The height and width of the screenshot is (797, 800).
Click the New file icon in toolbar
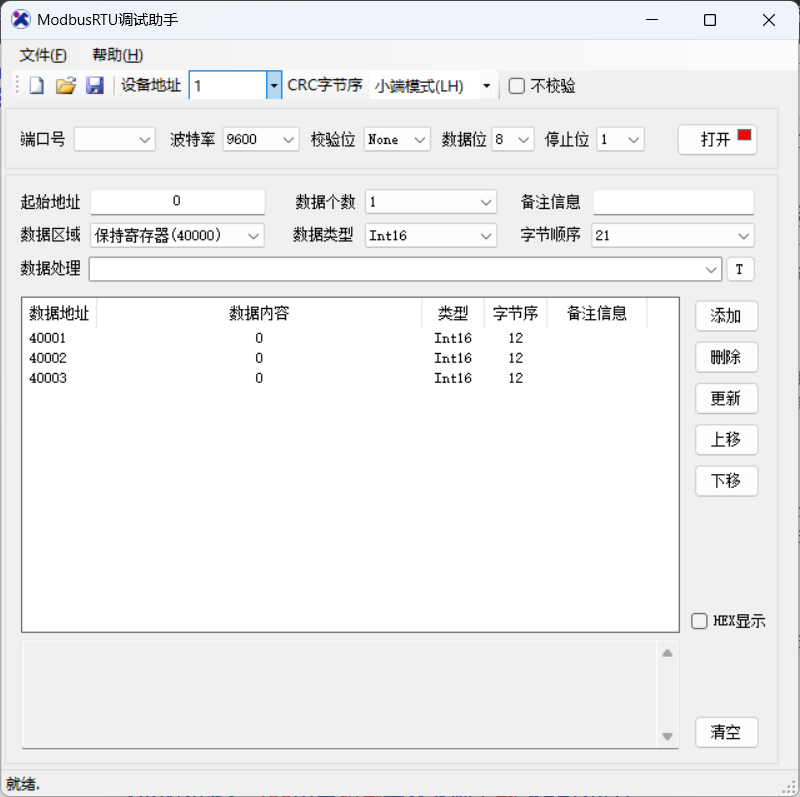click(36, 85)
